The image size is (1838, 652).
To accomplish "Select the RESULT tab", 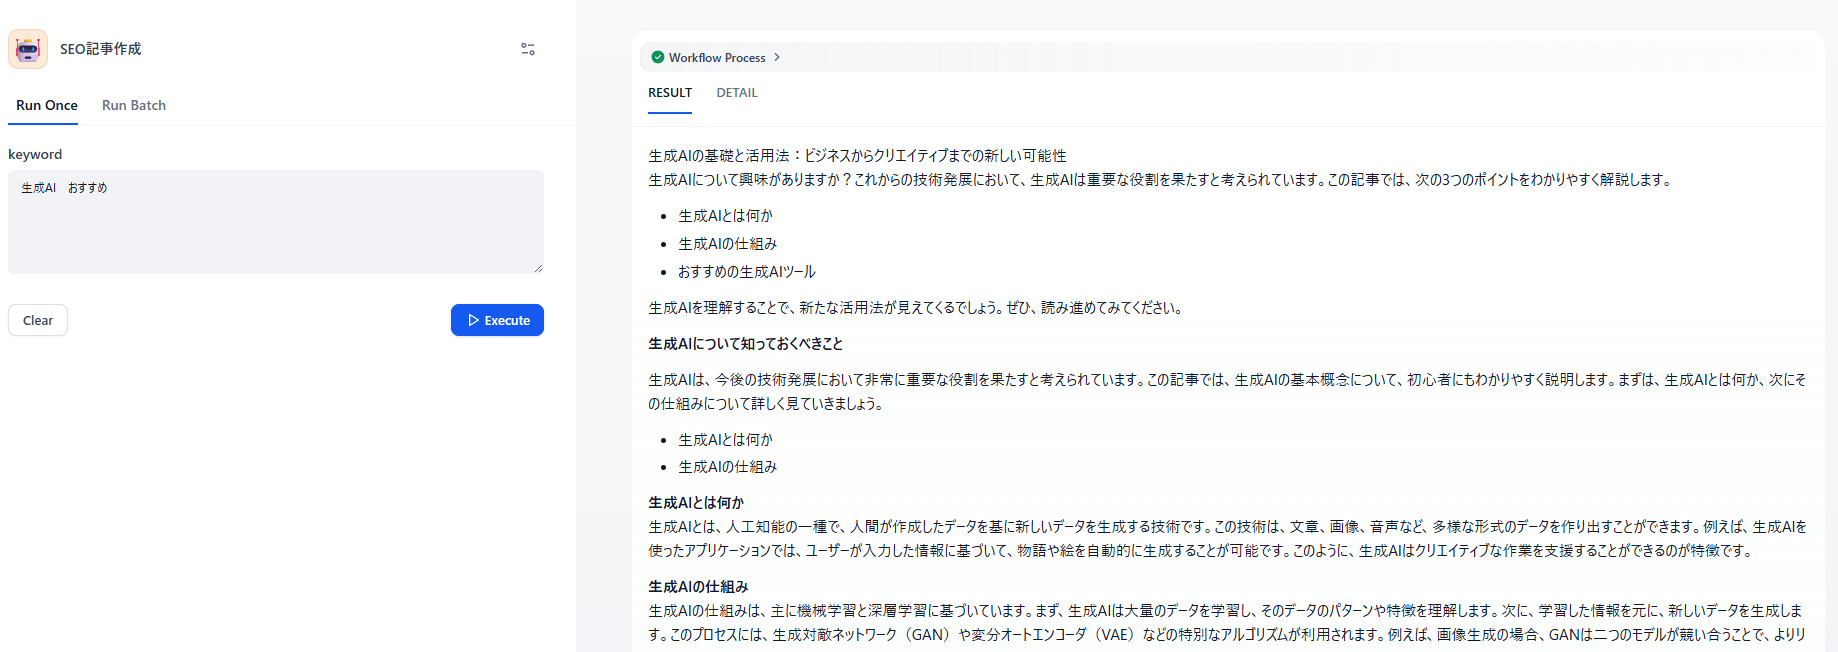I will pyautogui.click(x=670, y=93).
